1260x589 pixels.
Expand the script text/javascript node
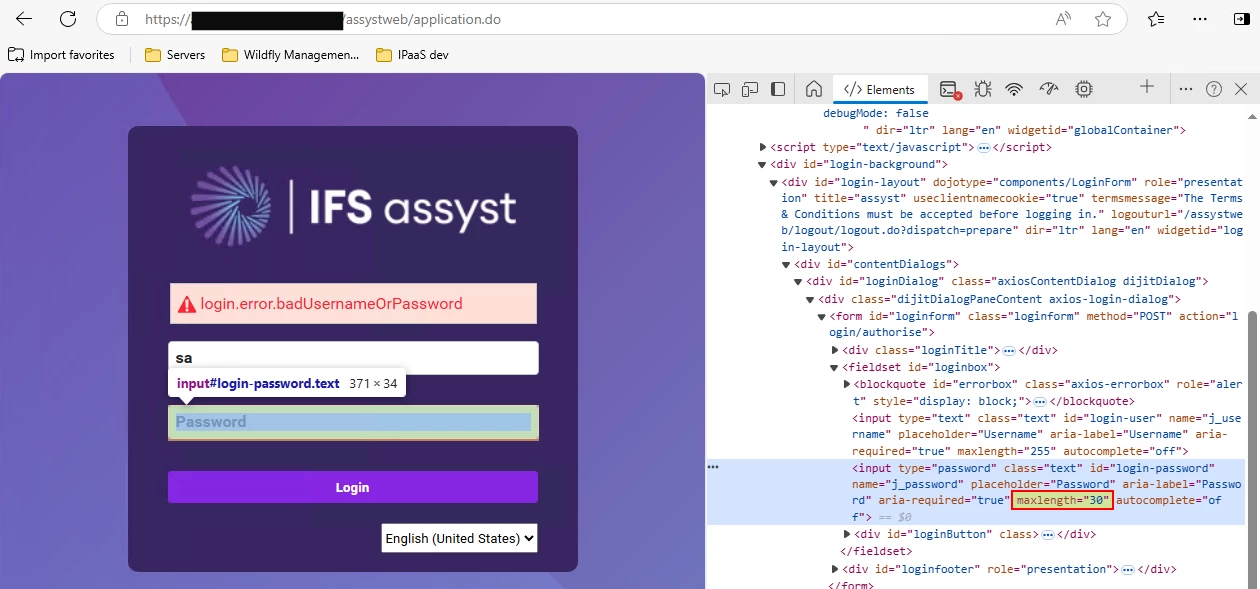[764, 147]
